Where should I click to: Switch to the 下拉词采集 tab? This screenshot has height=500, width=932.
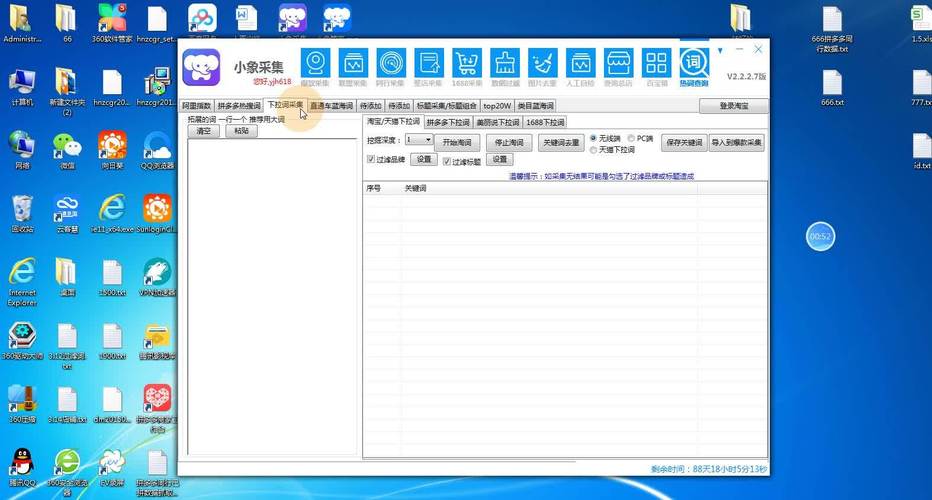click(285, 105)
